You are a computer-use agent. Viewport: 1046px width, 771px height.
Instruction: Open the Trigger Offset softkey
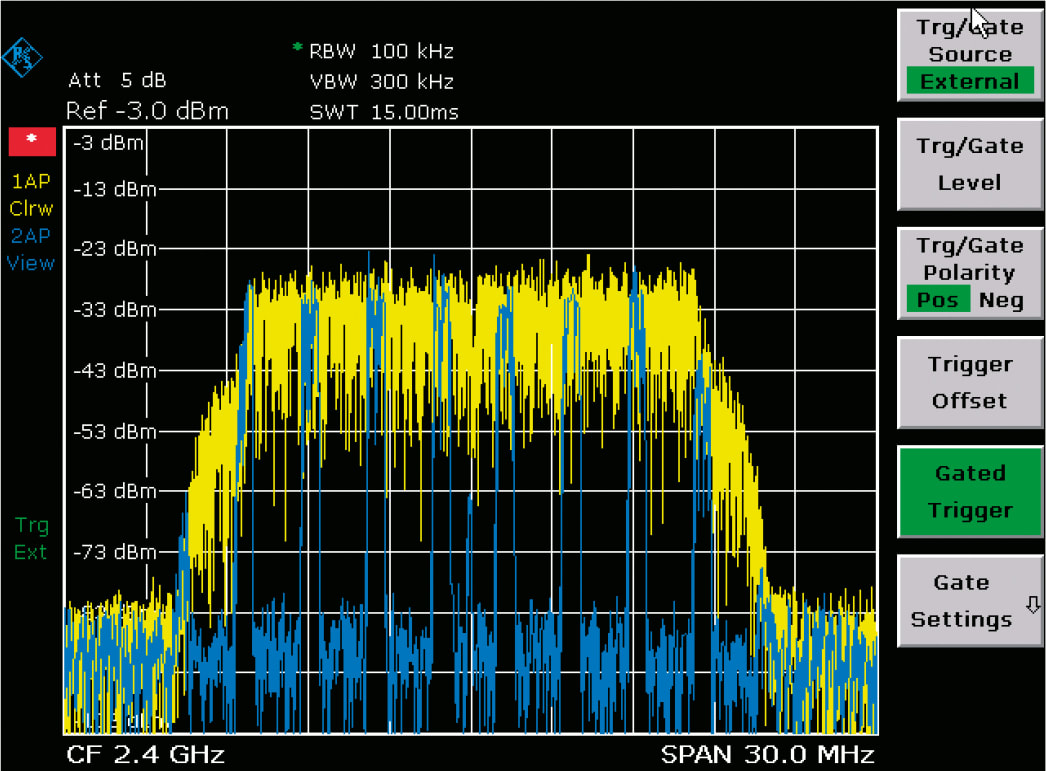coord(970,382)
